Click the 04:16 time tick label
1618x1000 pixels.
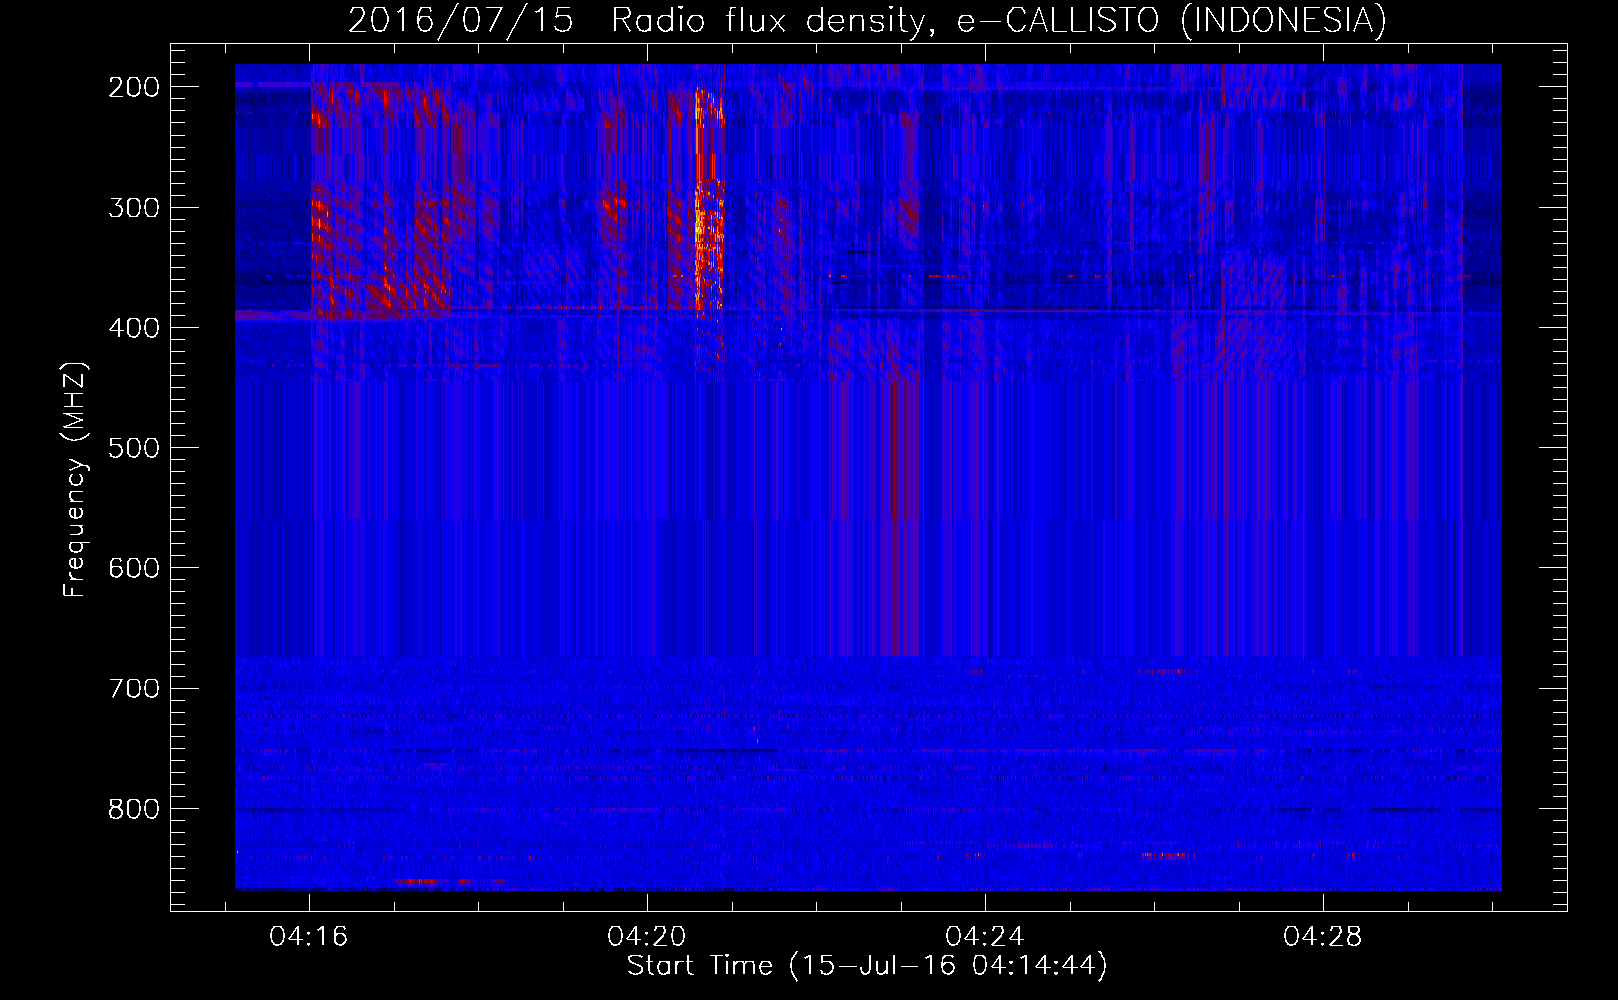(x=309, y=937)
